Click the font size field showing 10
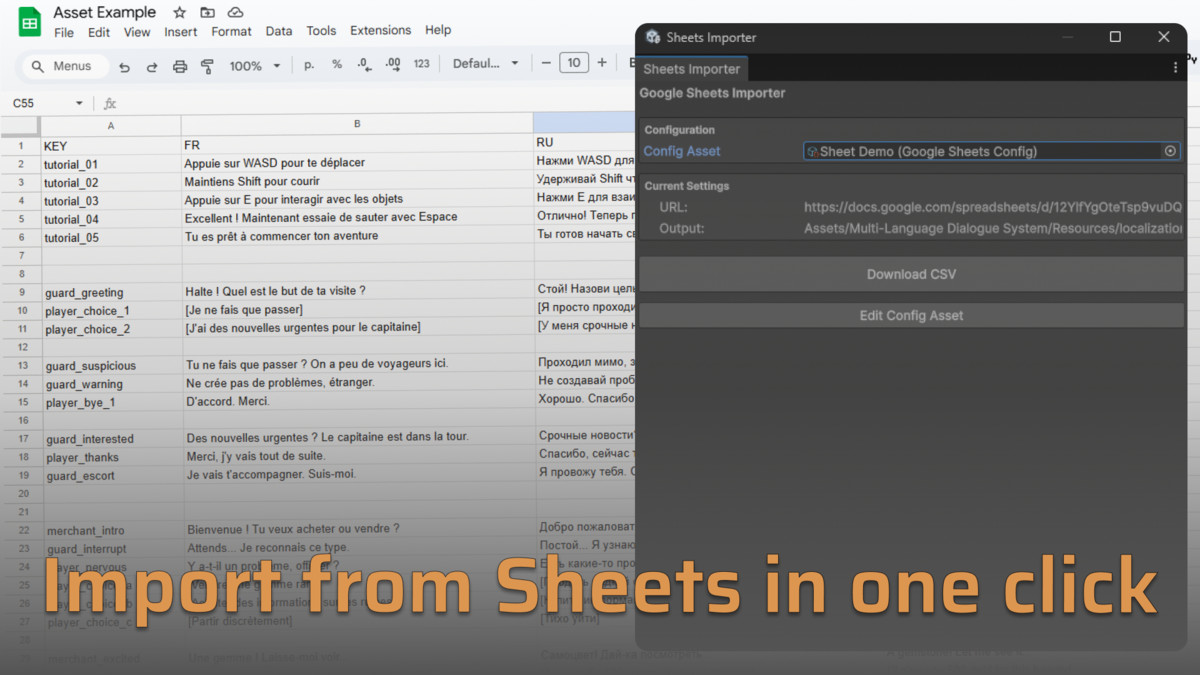This screenshot has height=675, width=1200. (x=573, y=63)
